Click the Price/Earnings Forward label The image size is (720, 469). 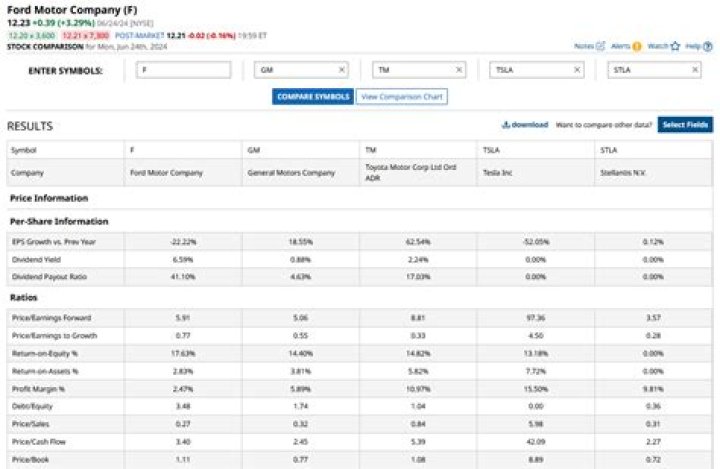tap(51, 318)
